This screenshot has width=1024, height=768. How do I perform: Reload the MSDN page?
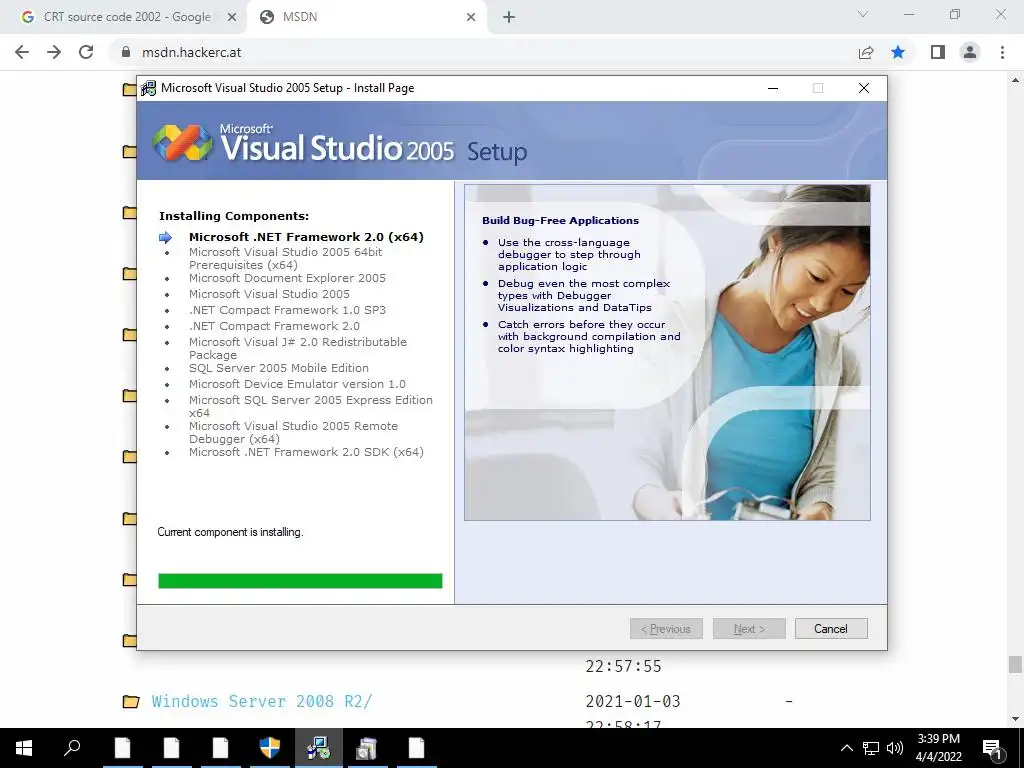[x=86, y=52]
